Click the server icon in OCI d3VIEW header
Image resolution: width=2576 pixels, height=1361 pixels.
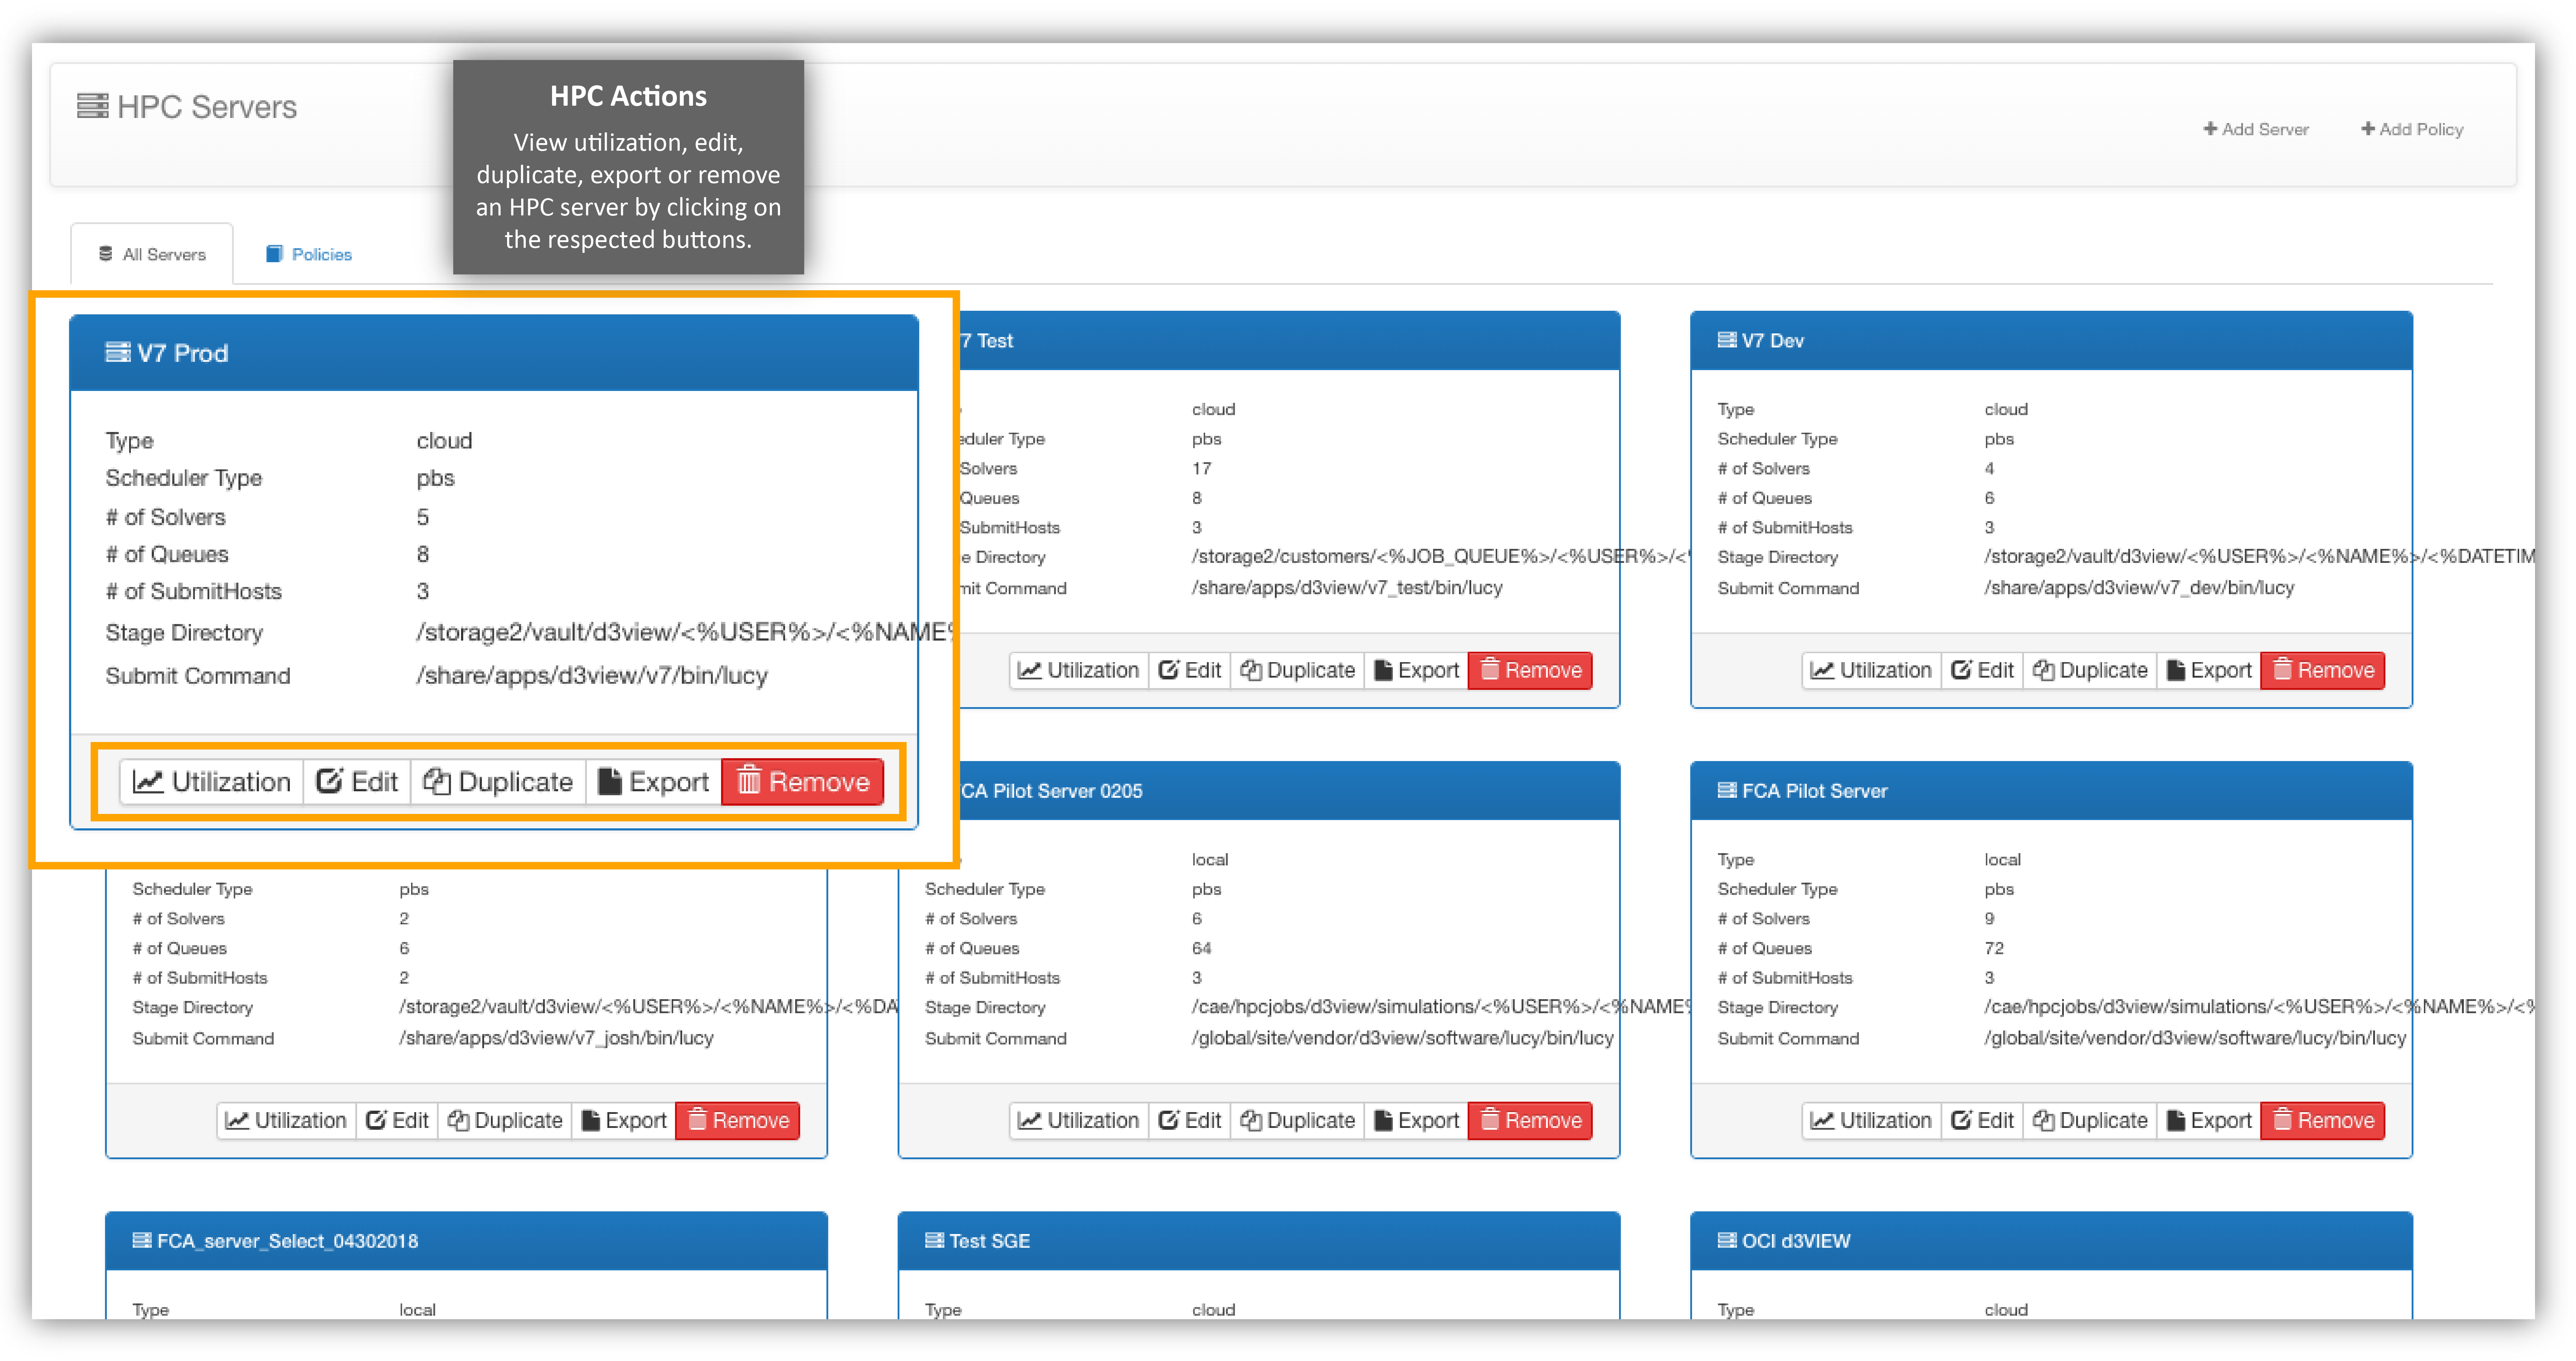(1727, 1240)
